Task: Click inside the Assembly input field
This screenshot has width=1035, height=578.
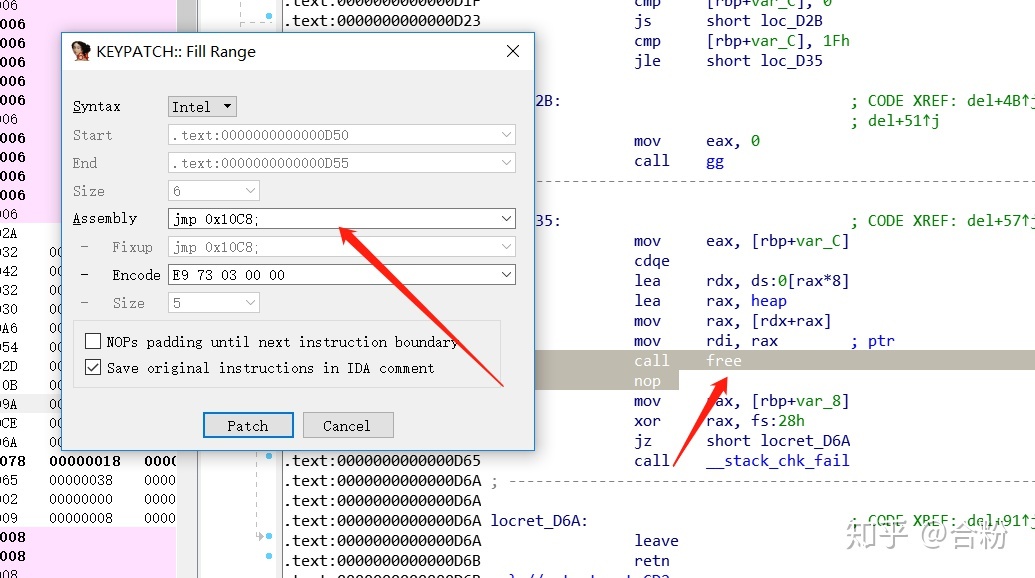Action: 300,218
